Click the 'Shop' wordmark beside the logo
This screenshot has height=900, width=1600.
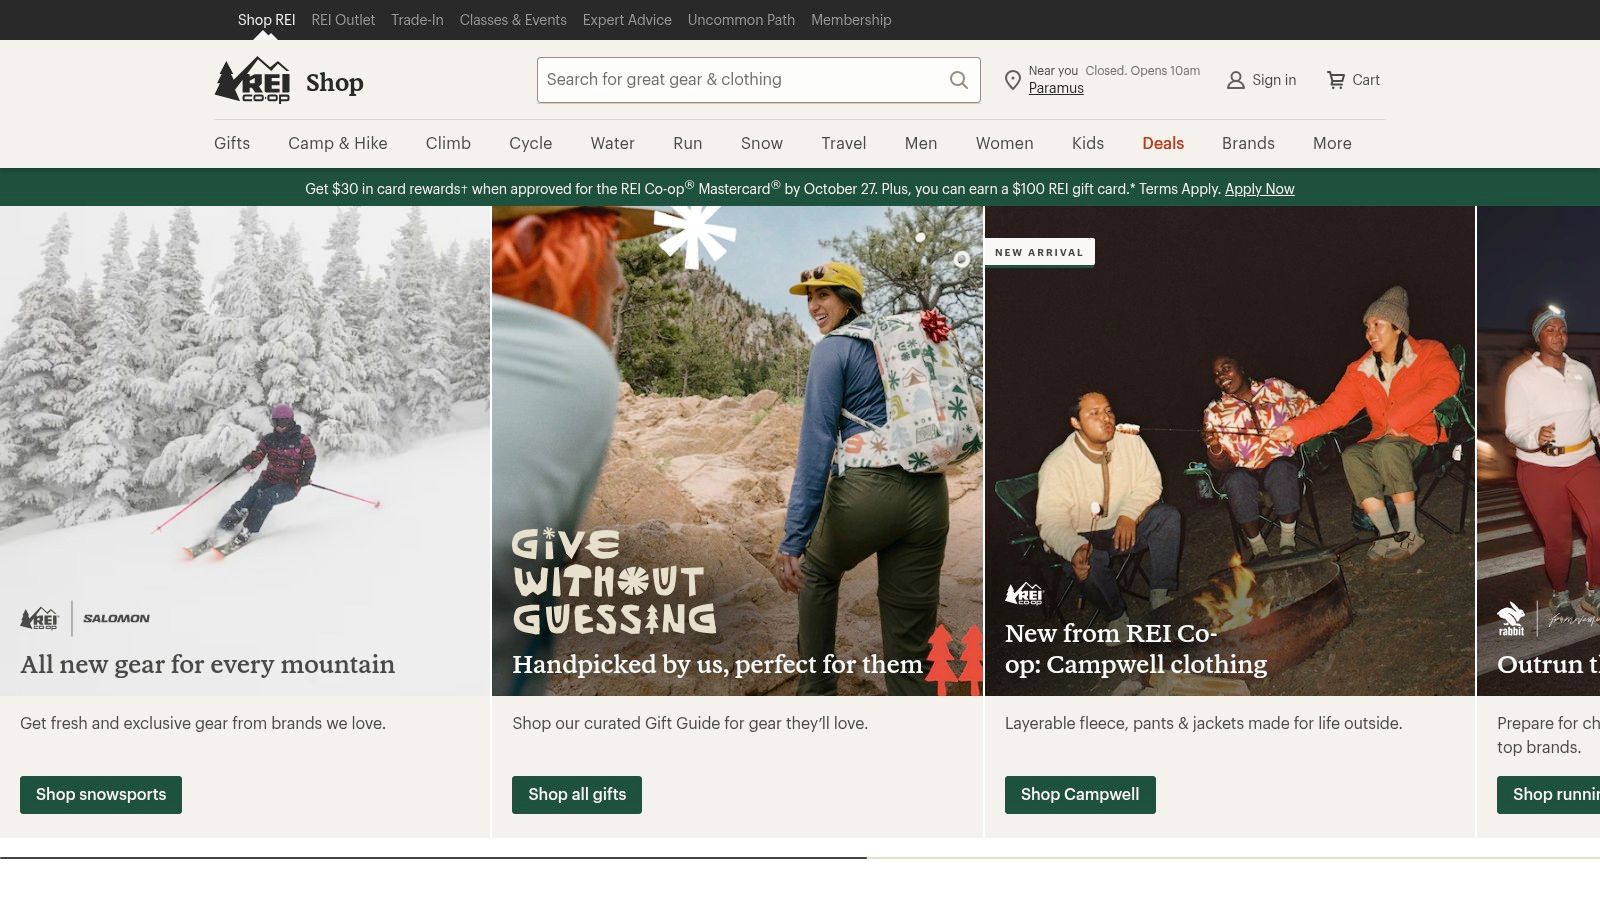click(335, 82)
